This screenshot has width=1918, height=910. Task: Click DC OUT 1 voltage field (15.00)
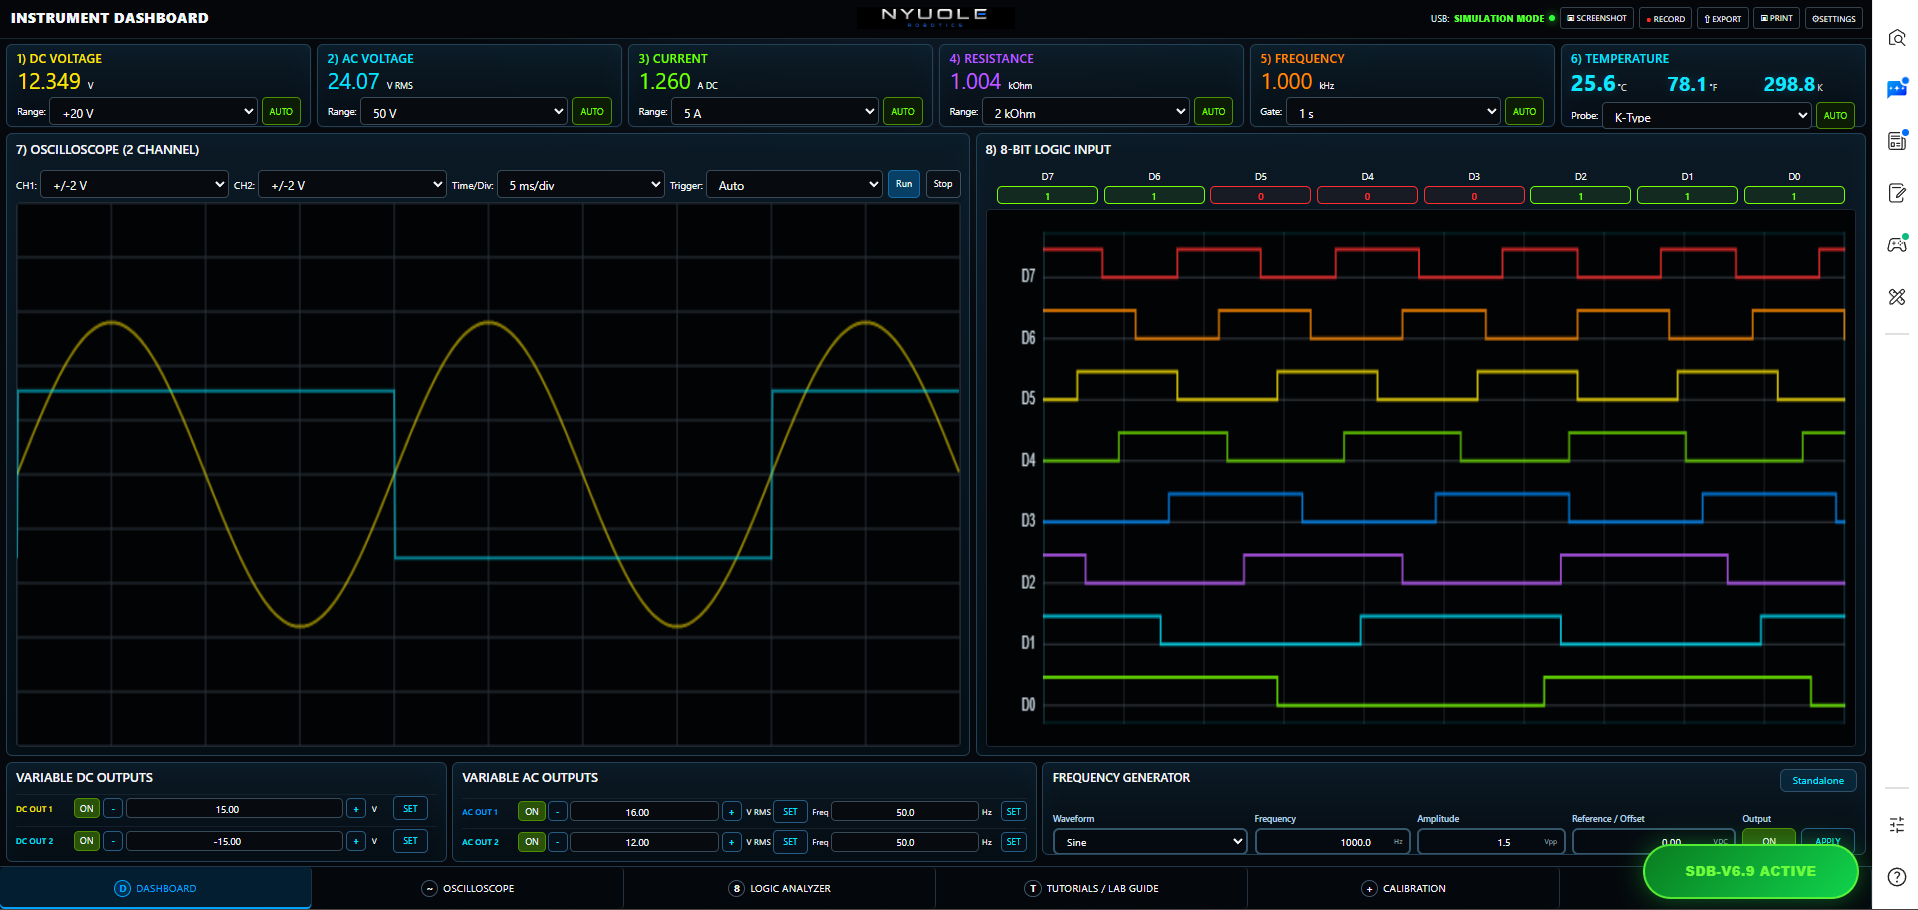tap(234, 809)
